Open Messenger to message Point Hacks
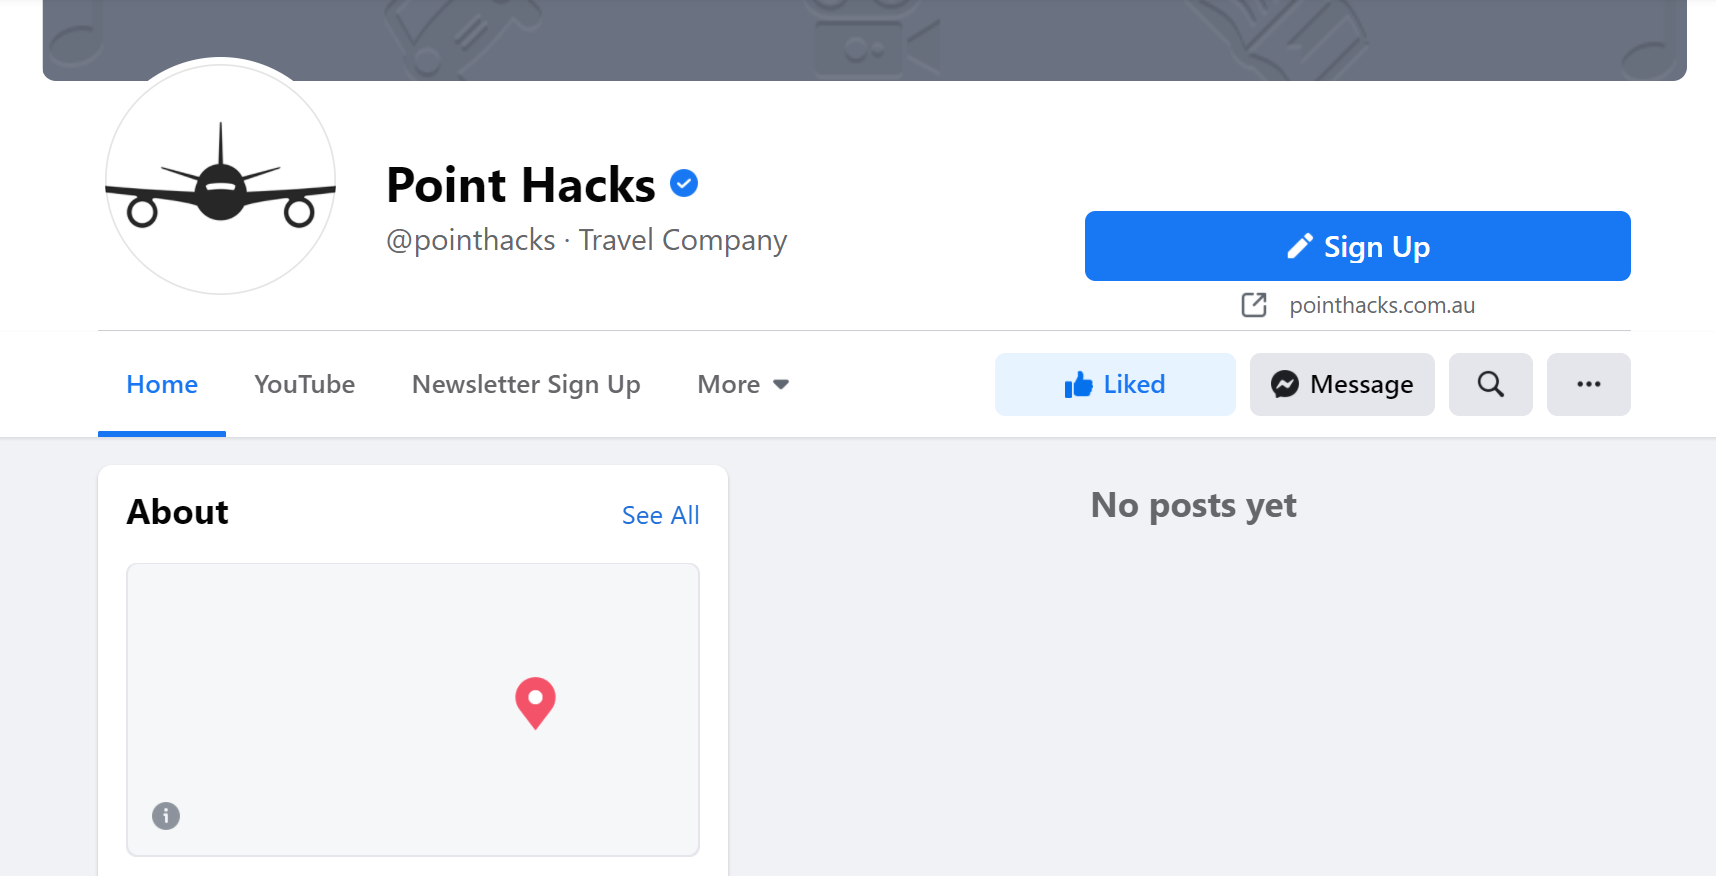 1341,384
